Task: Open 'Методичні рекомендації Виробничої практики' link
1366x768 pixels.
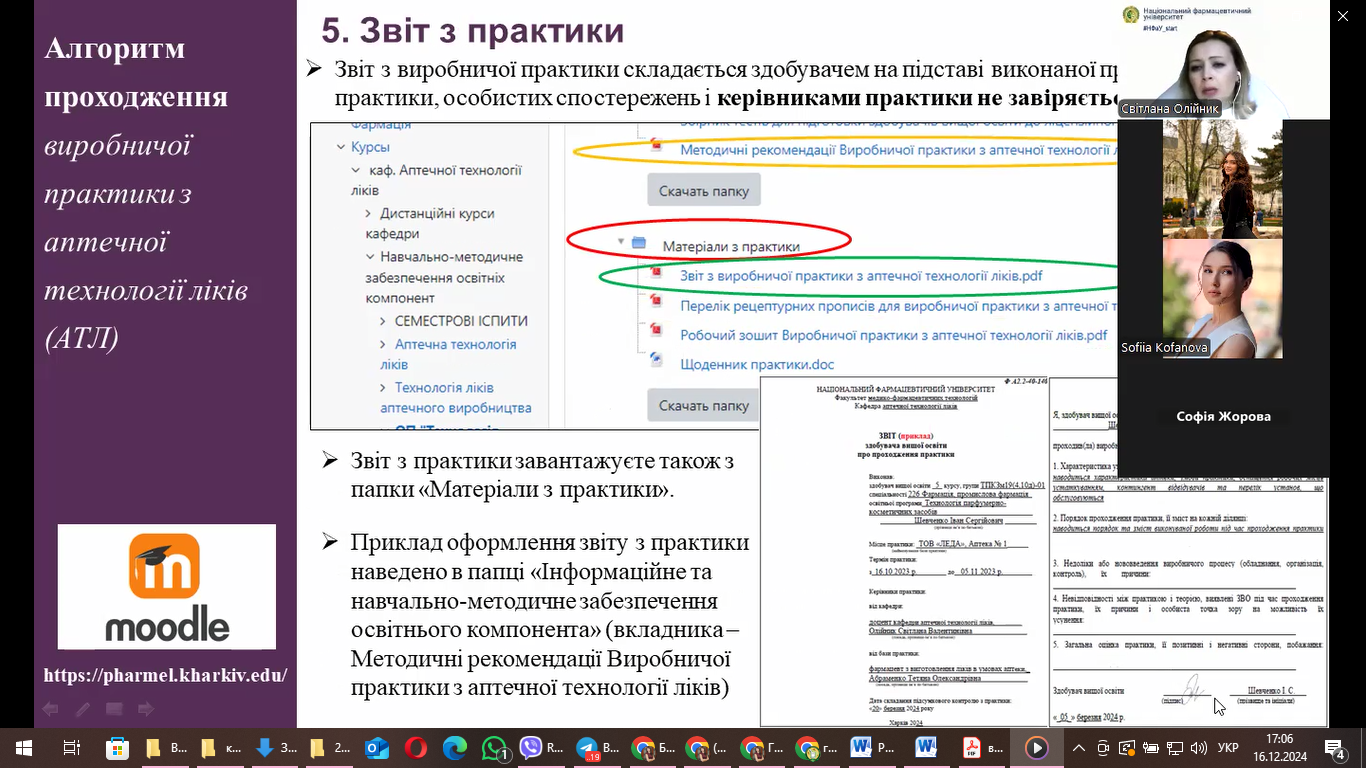Action: click(898, 150)
